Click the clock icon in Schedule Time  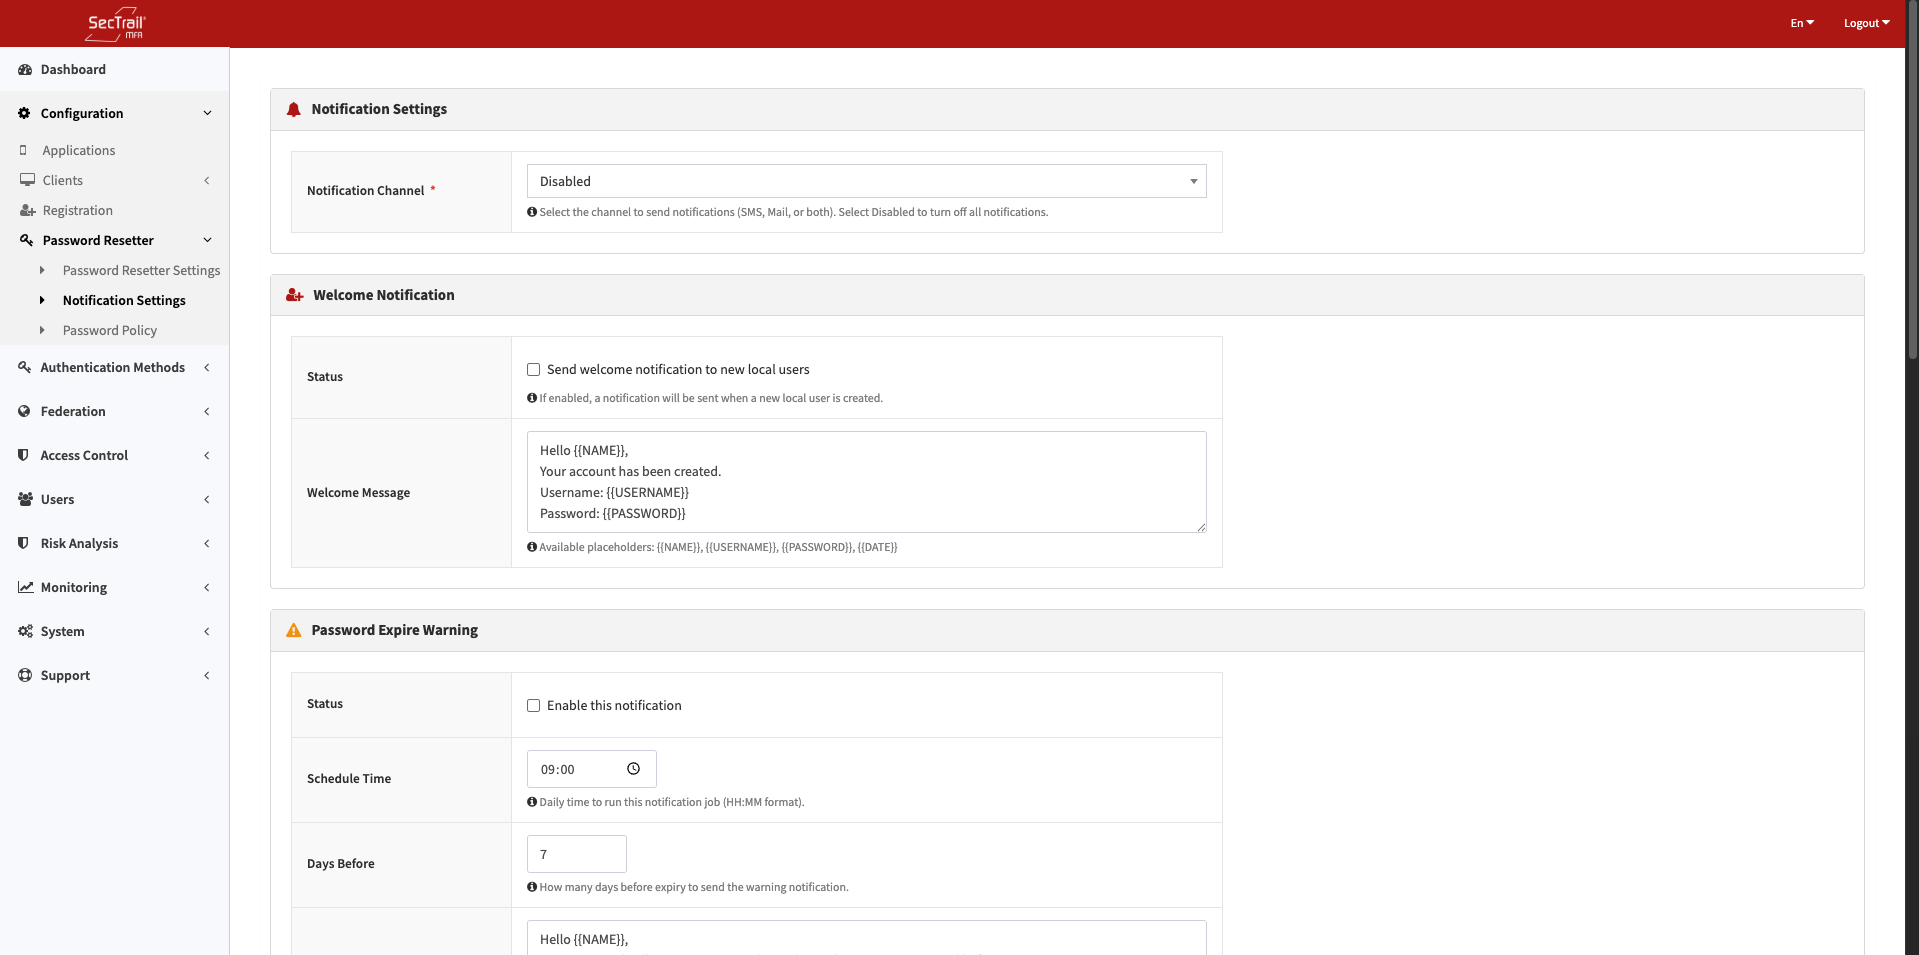[632, 769]
